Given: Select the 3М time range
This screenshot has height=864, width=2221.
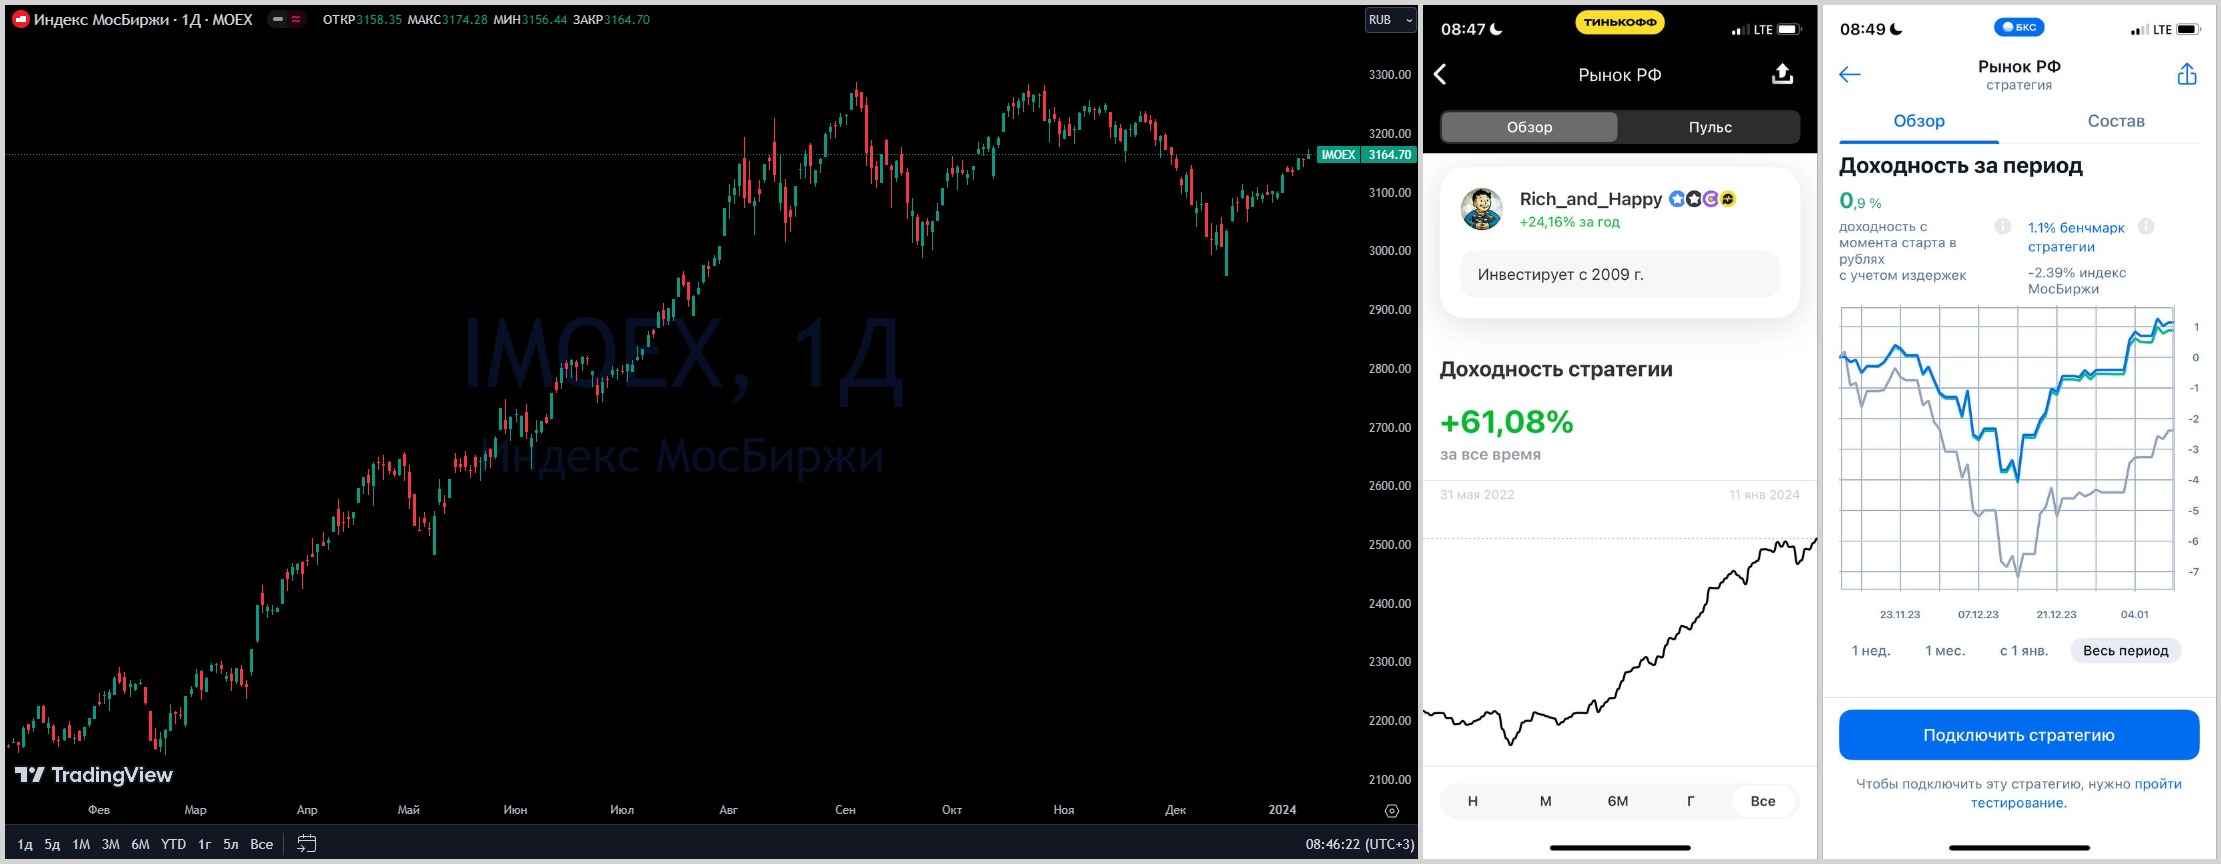Looking at the screenshot, I should coord(111,844).
